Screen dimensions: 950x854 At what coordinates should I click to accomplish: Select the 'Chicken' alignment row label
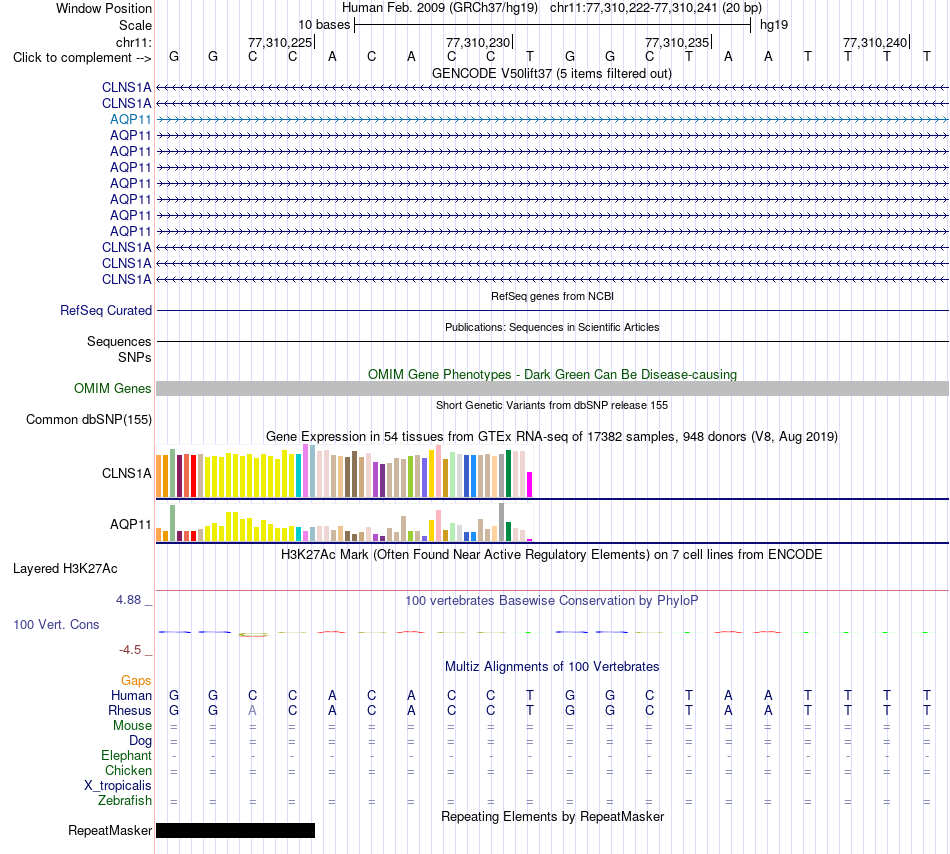pyautogui.click(x=128, y=770)
